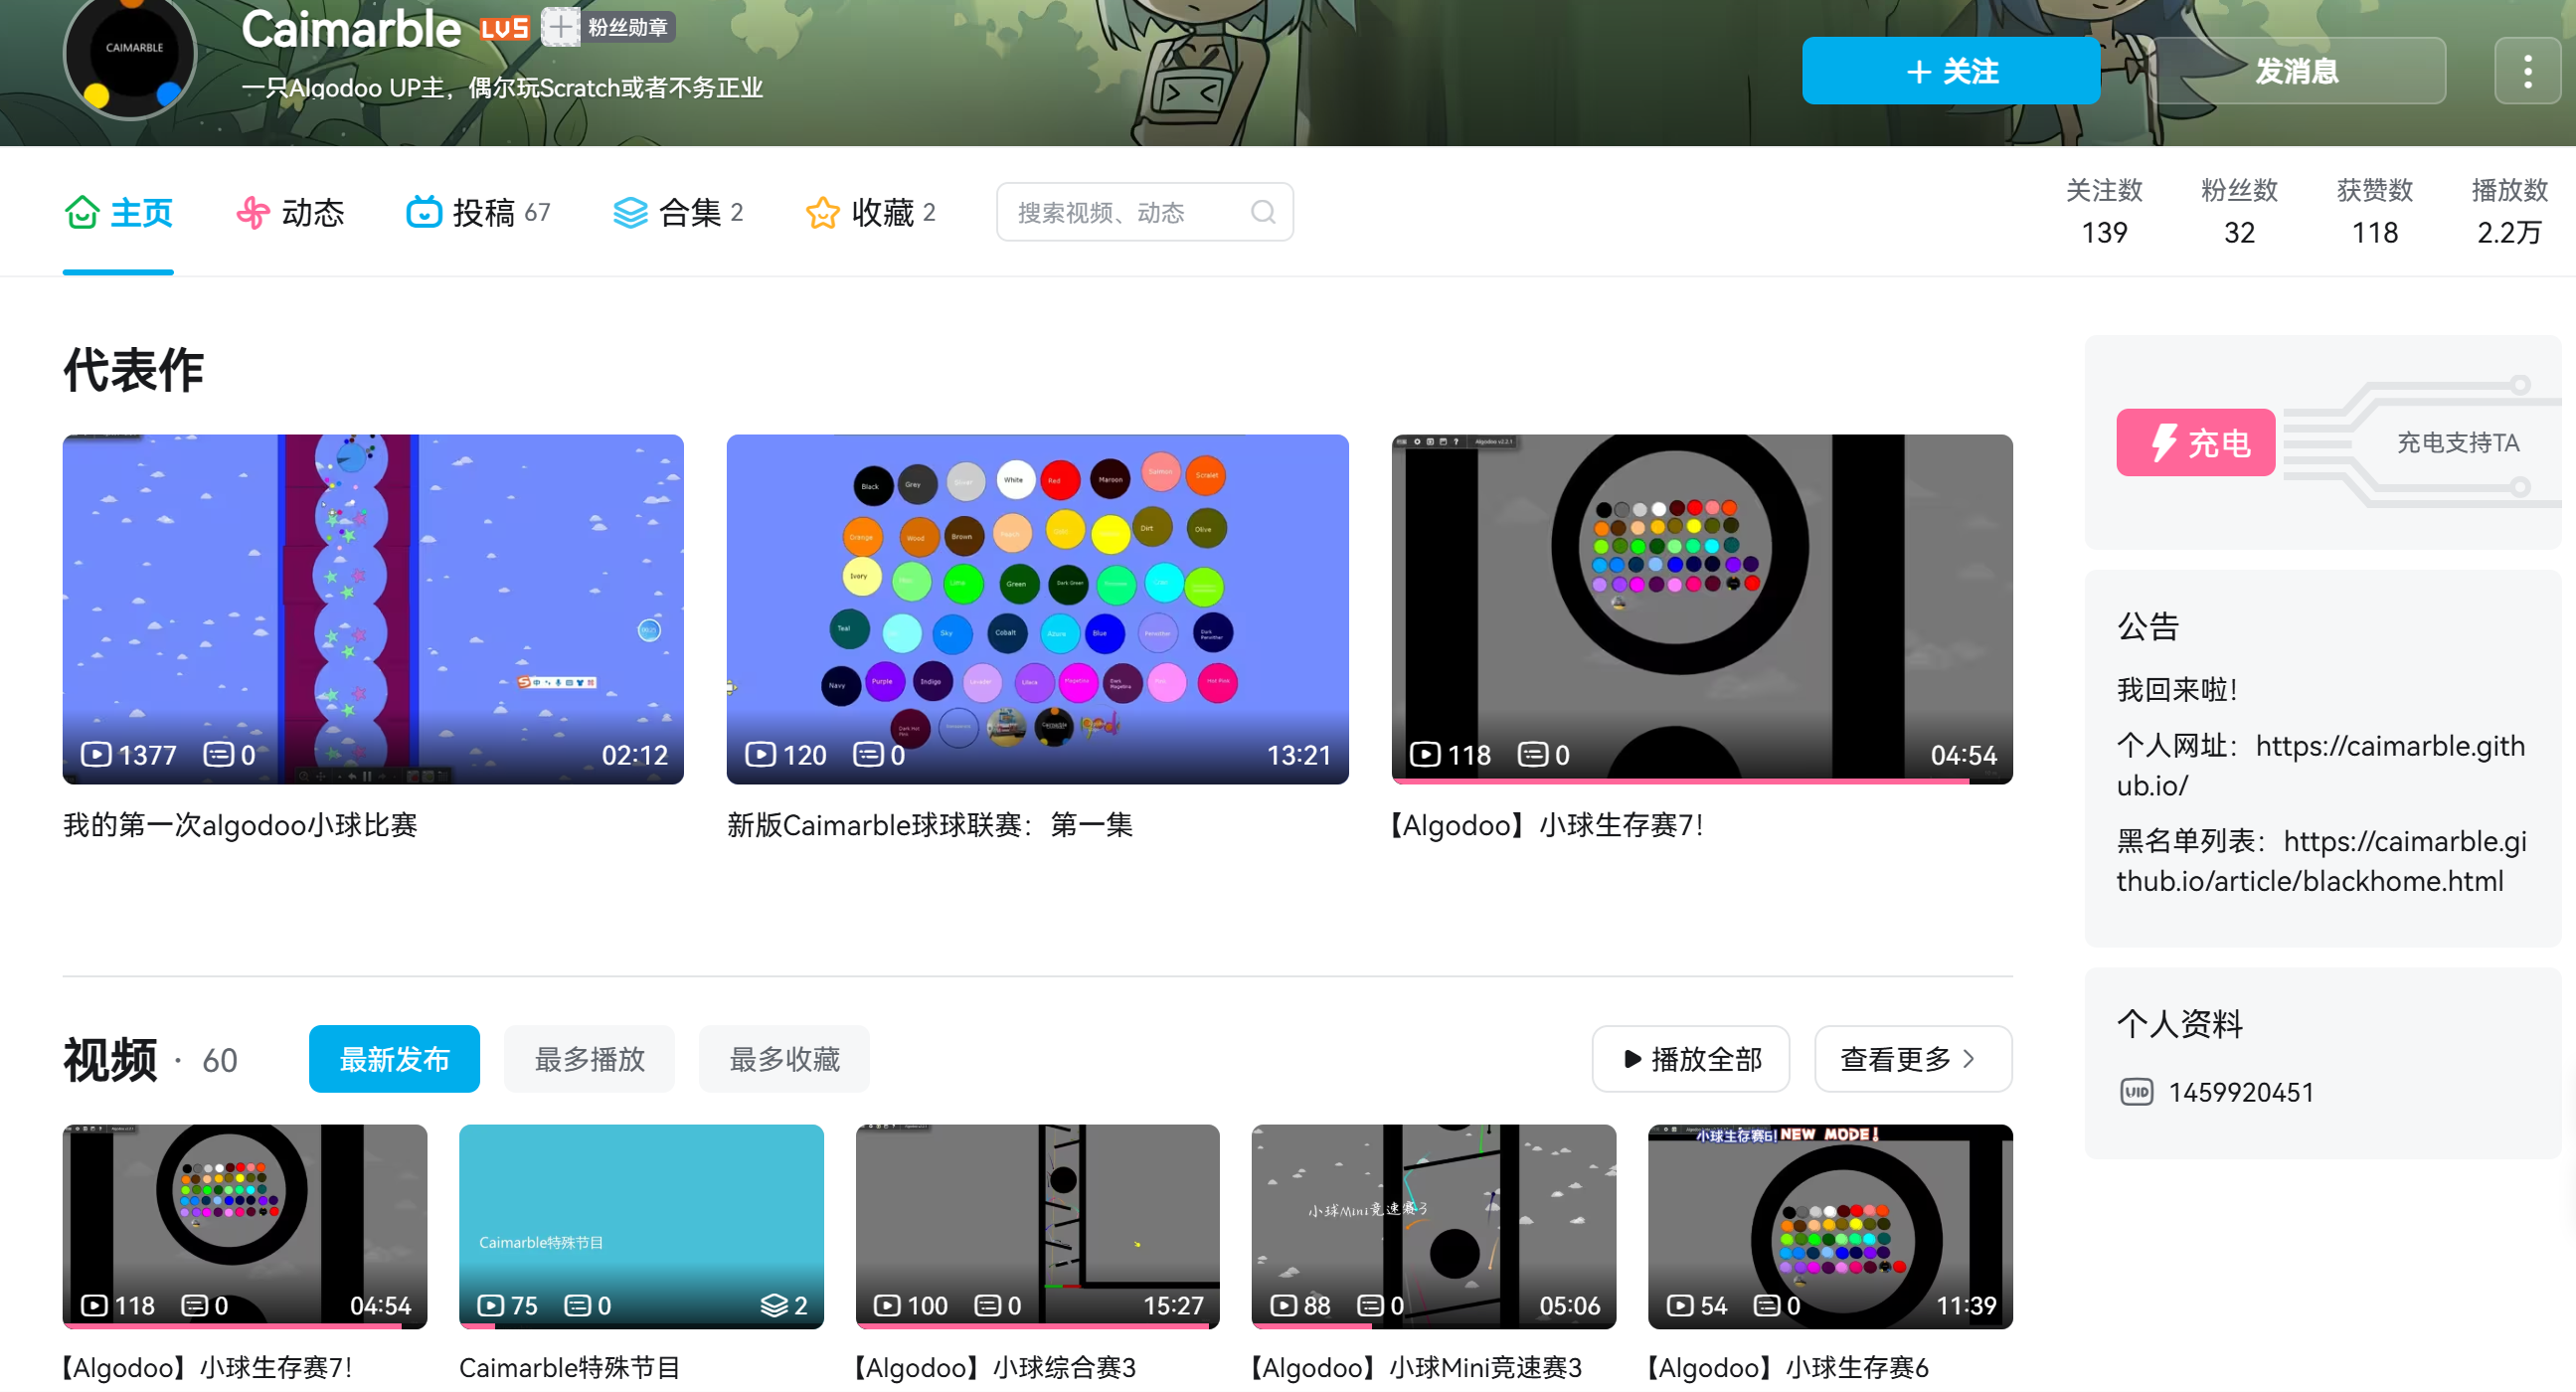Click title Caimarble特殊节目
The height and width of the screenshot is (1392, 2576).
pos(569,1367)
